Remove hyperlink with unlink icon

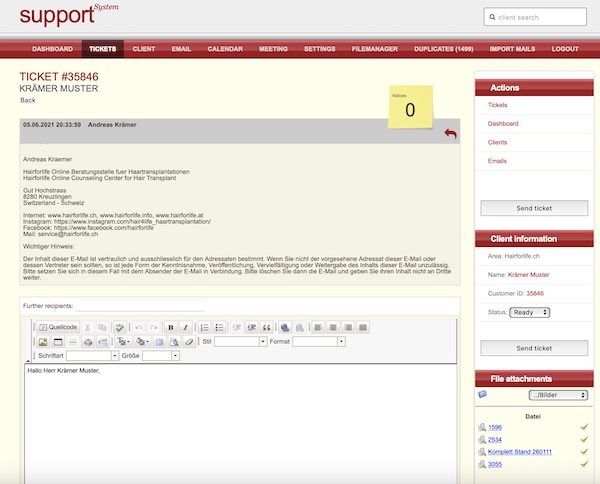coord(300,327)
